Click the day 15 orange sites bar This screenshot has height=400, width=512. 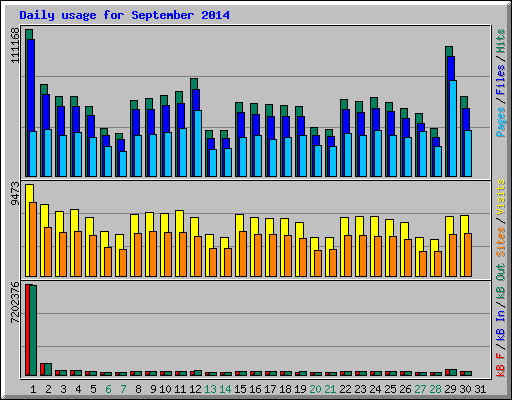(x=243, y=254)
